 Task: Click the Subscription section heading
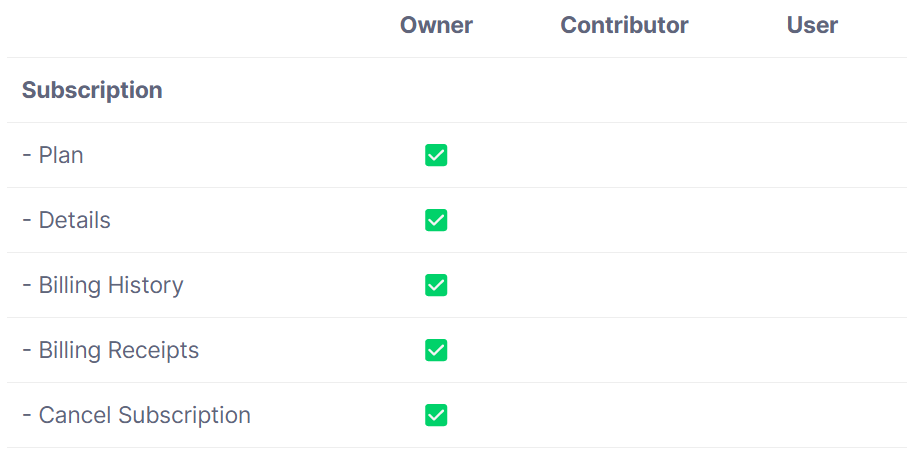[92, 90]
